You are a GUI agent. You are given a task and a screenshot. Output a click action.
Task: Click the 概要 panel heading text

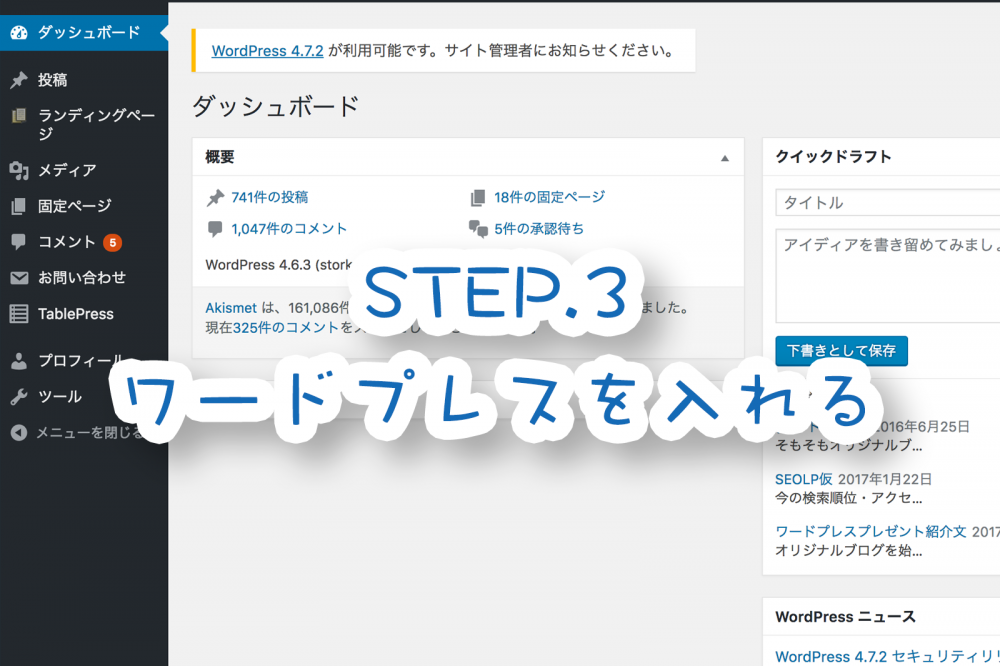220,157
